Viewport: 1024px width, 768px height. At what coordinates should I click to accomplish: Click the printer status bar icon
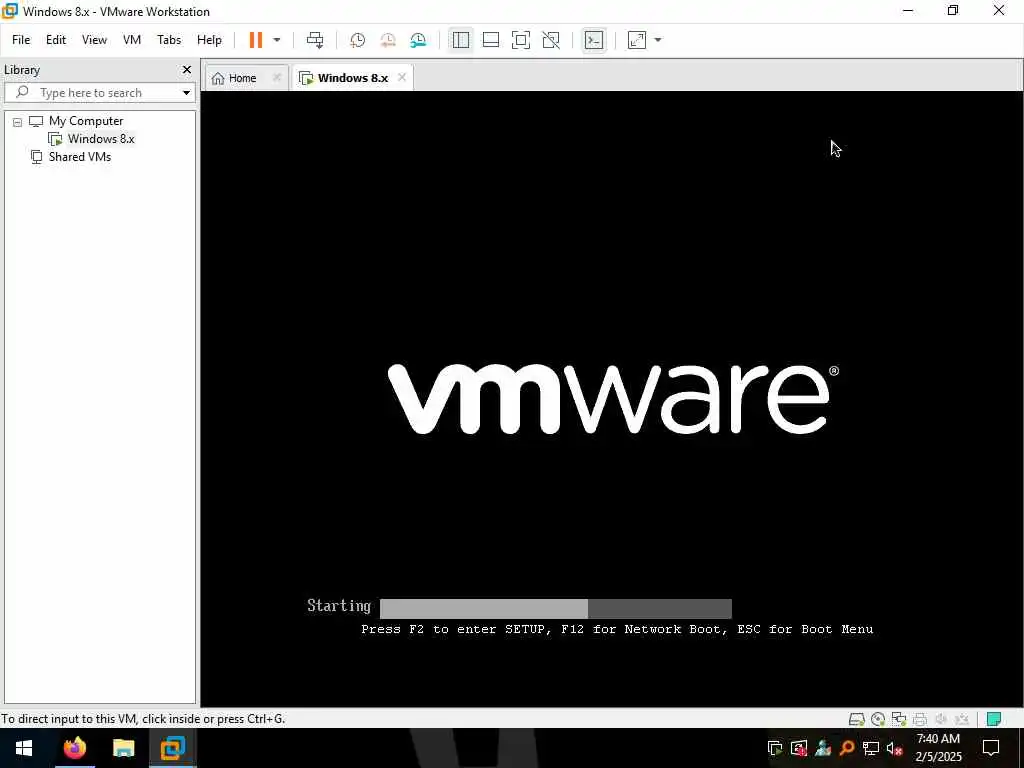click(x=920, y=719)
